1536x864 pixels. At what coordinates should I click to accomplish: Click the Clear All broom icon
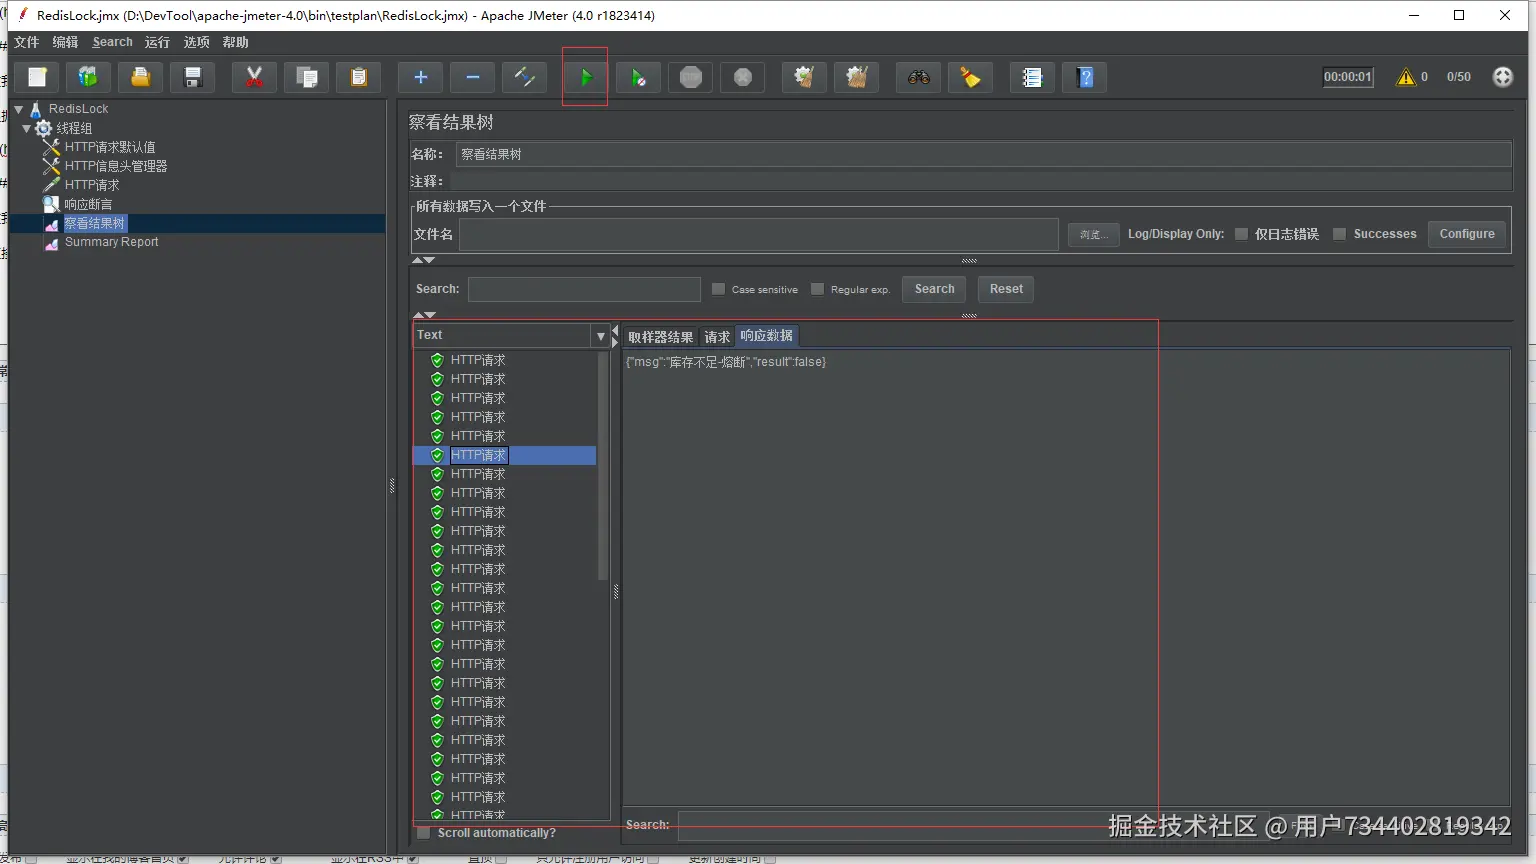coord(856,78)
